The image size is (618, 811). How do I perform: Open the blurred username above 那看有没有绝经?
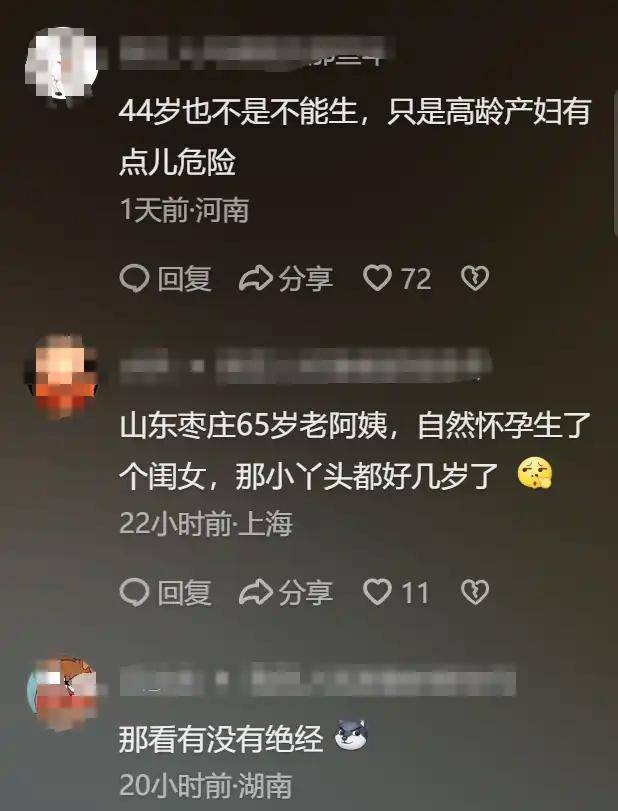pos(318,680)
